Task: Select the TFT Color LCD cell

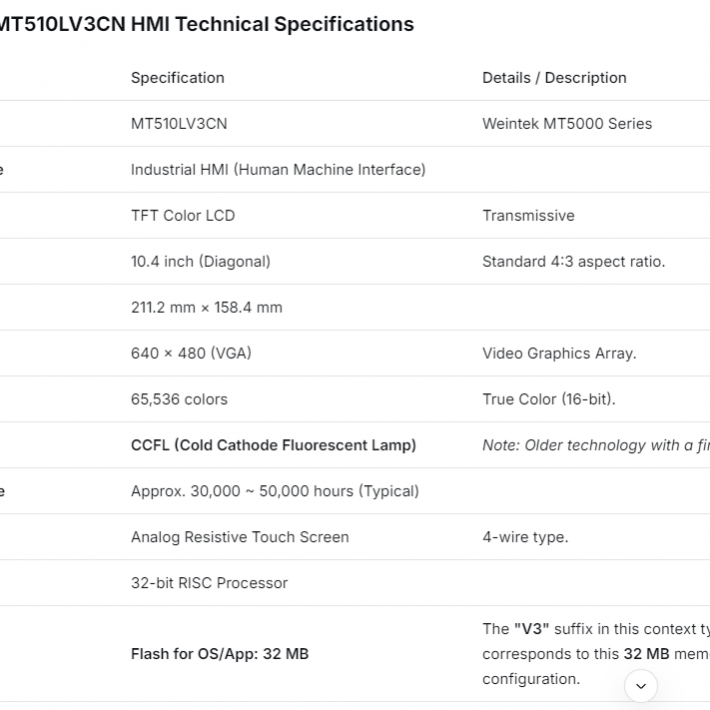Action: coord(183,216)
